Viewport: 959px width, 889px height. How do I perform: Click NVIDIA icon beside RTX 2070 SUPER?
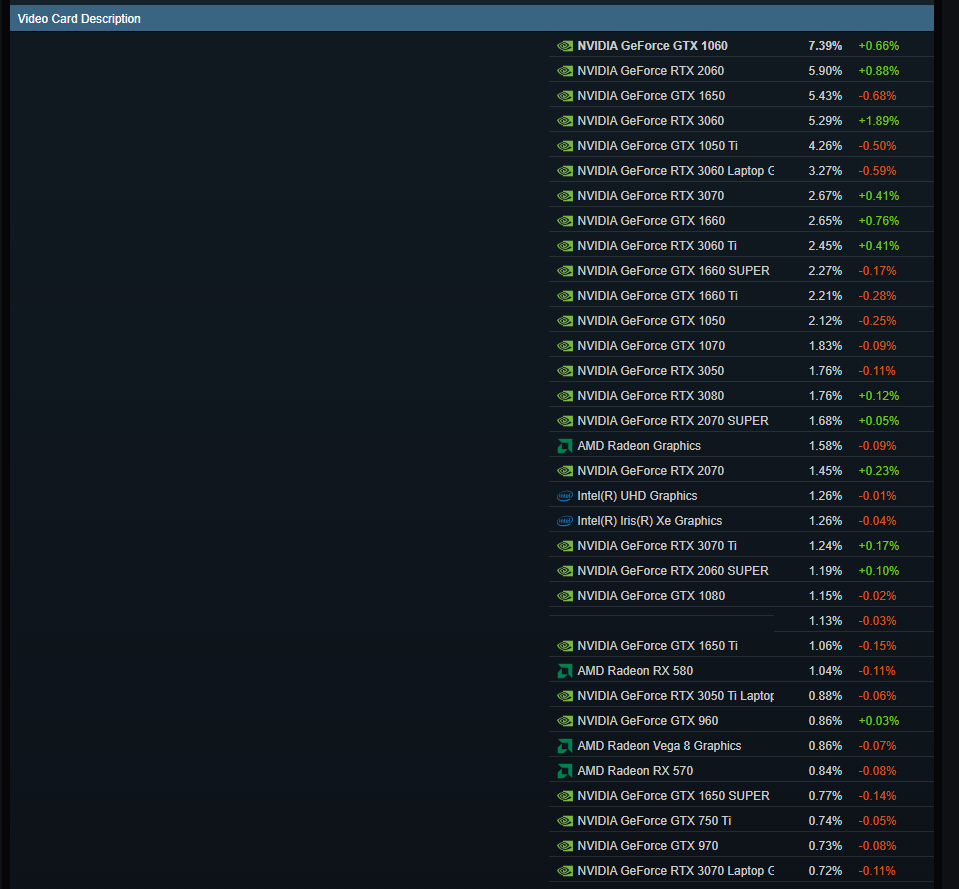pyautogui.click(x=565, y=421)
